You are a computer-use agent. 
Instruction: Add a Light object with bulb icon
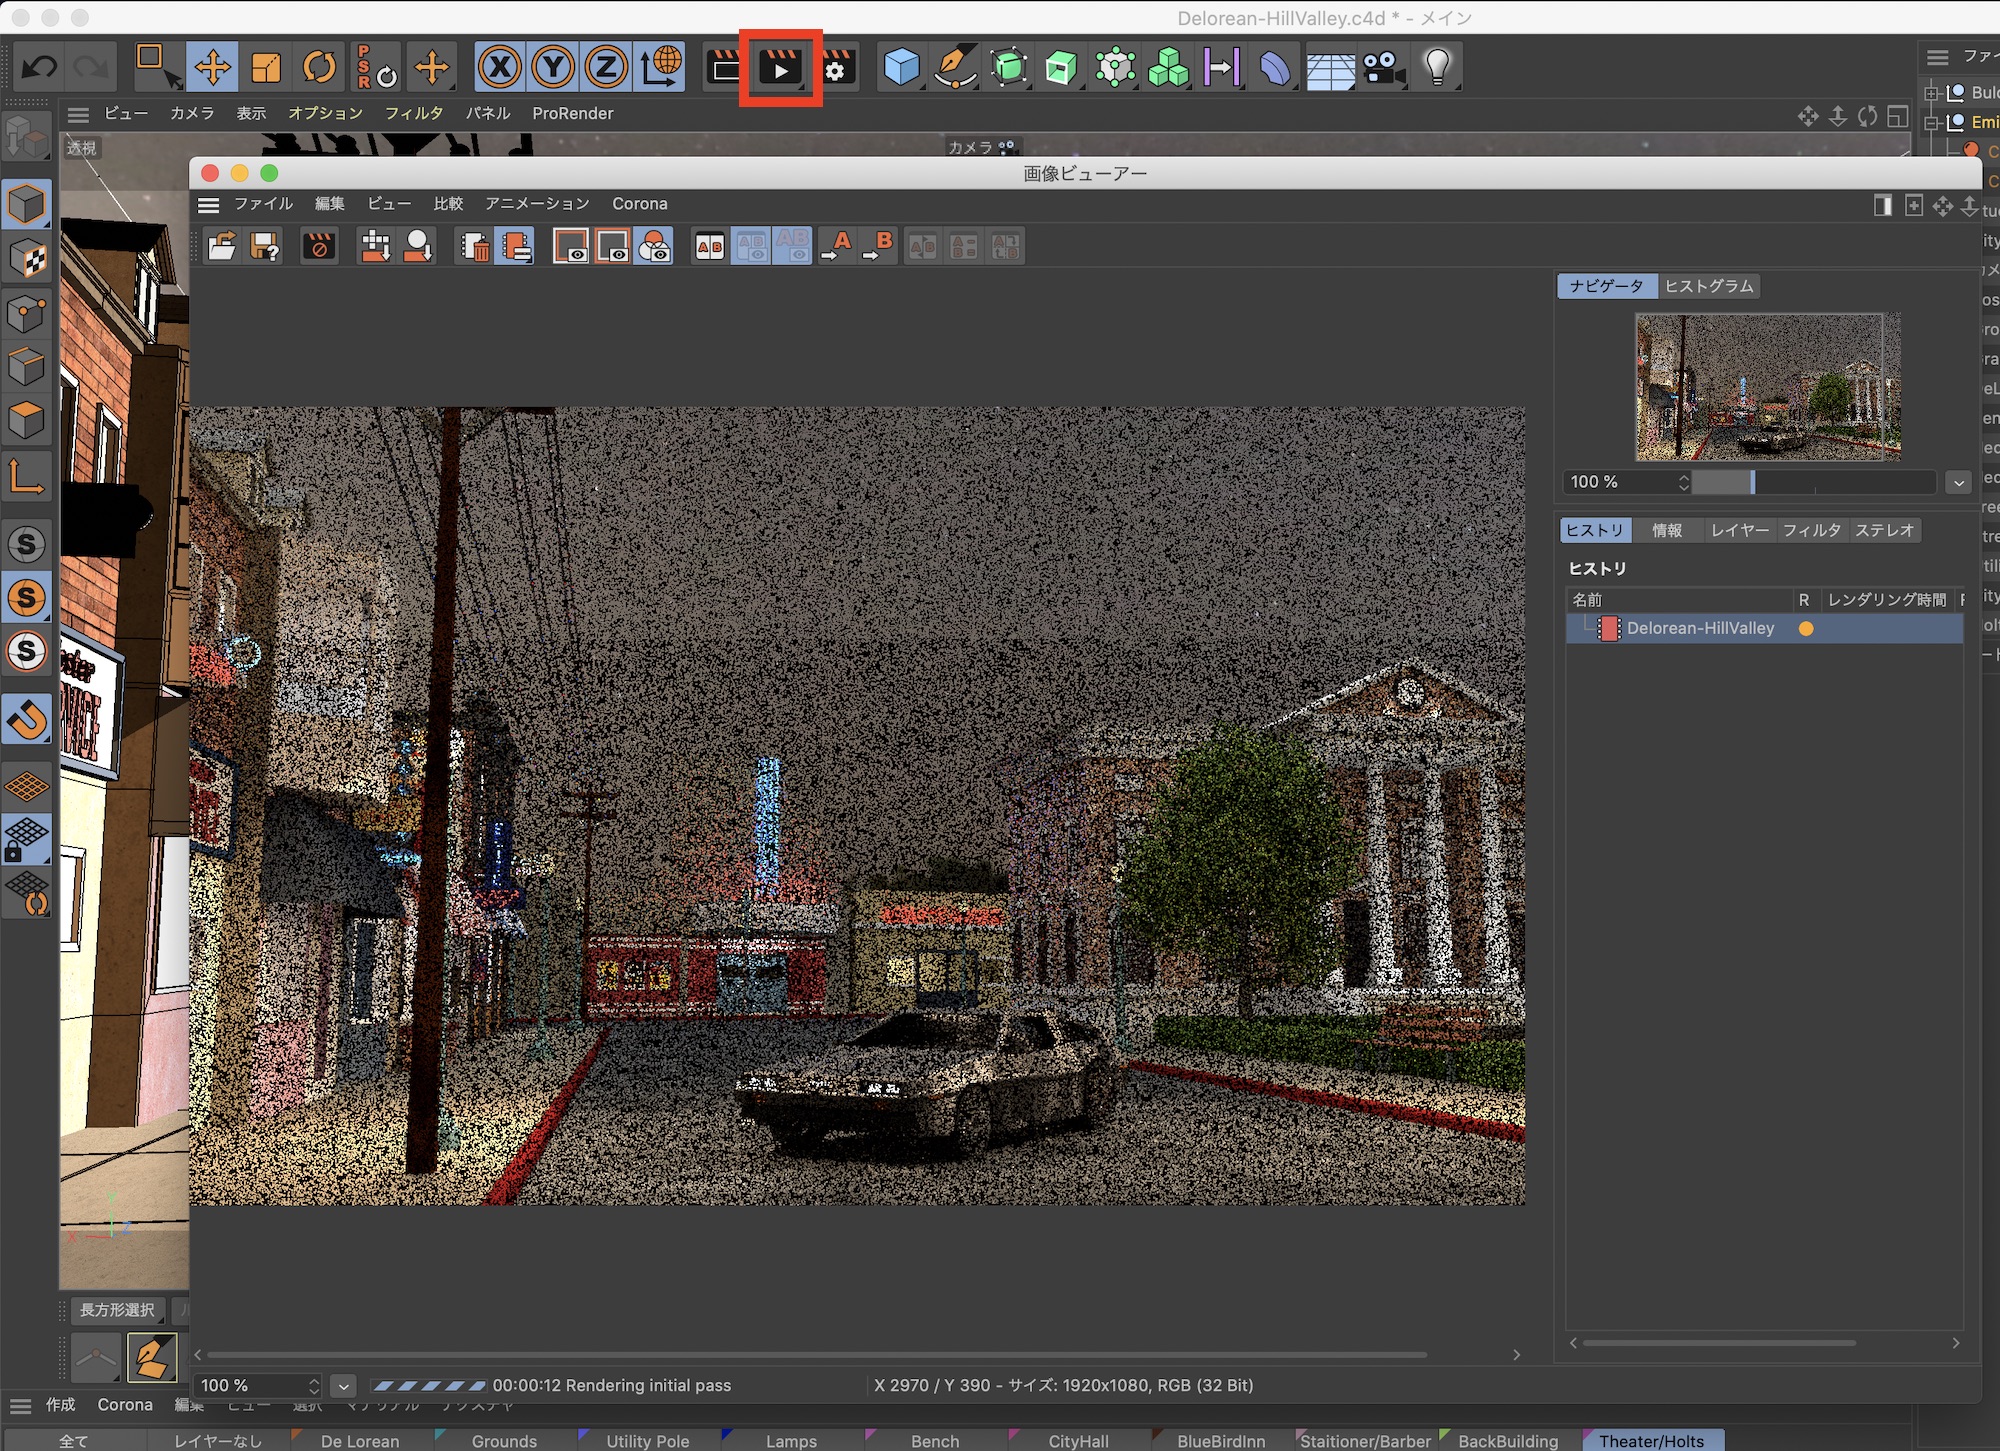(x=1437, y=68)
